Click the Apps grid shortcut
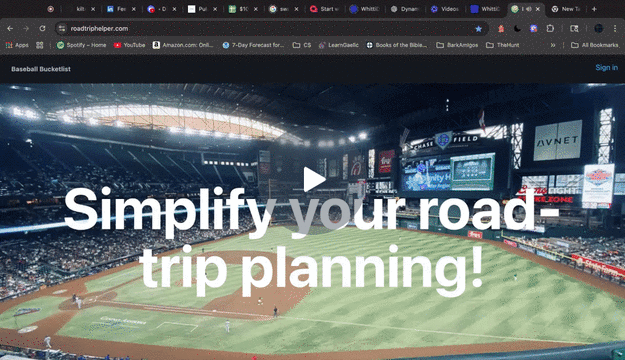Screen dimensions: 625x360 point(17,45)
